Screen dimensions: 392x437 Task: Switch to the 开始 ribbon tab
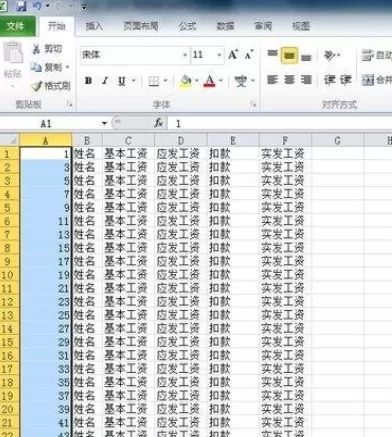point(57,26)
